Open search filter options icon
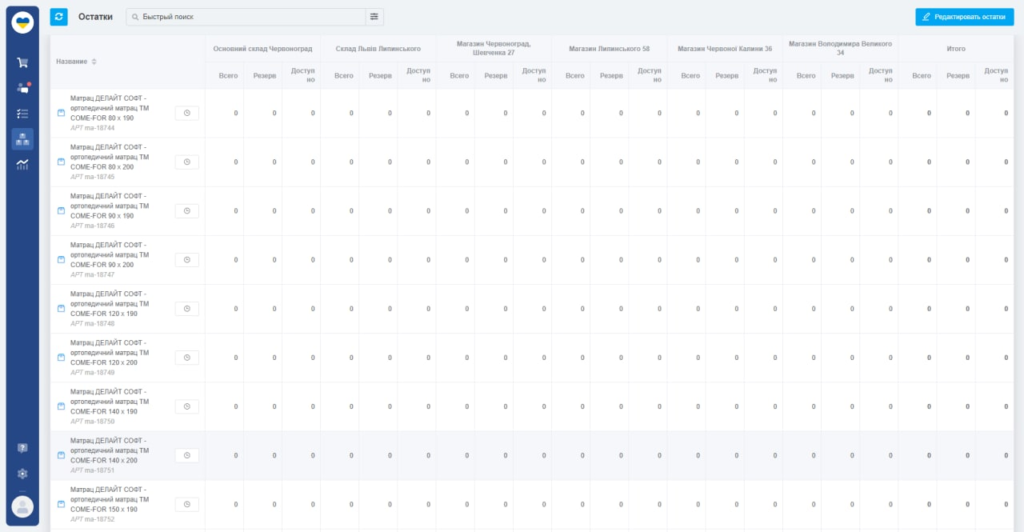1024x532 pixels. pyautogui.click(x=375, y=17)
